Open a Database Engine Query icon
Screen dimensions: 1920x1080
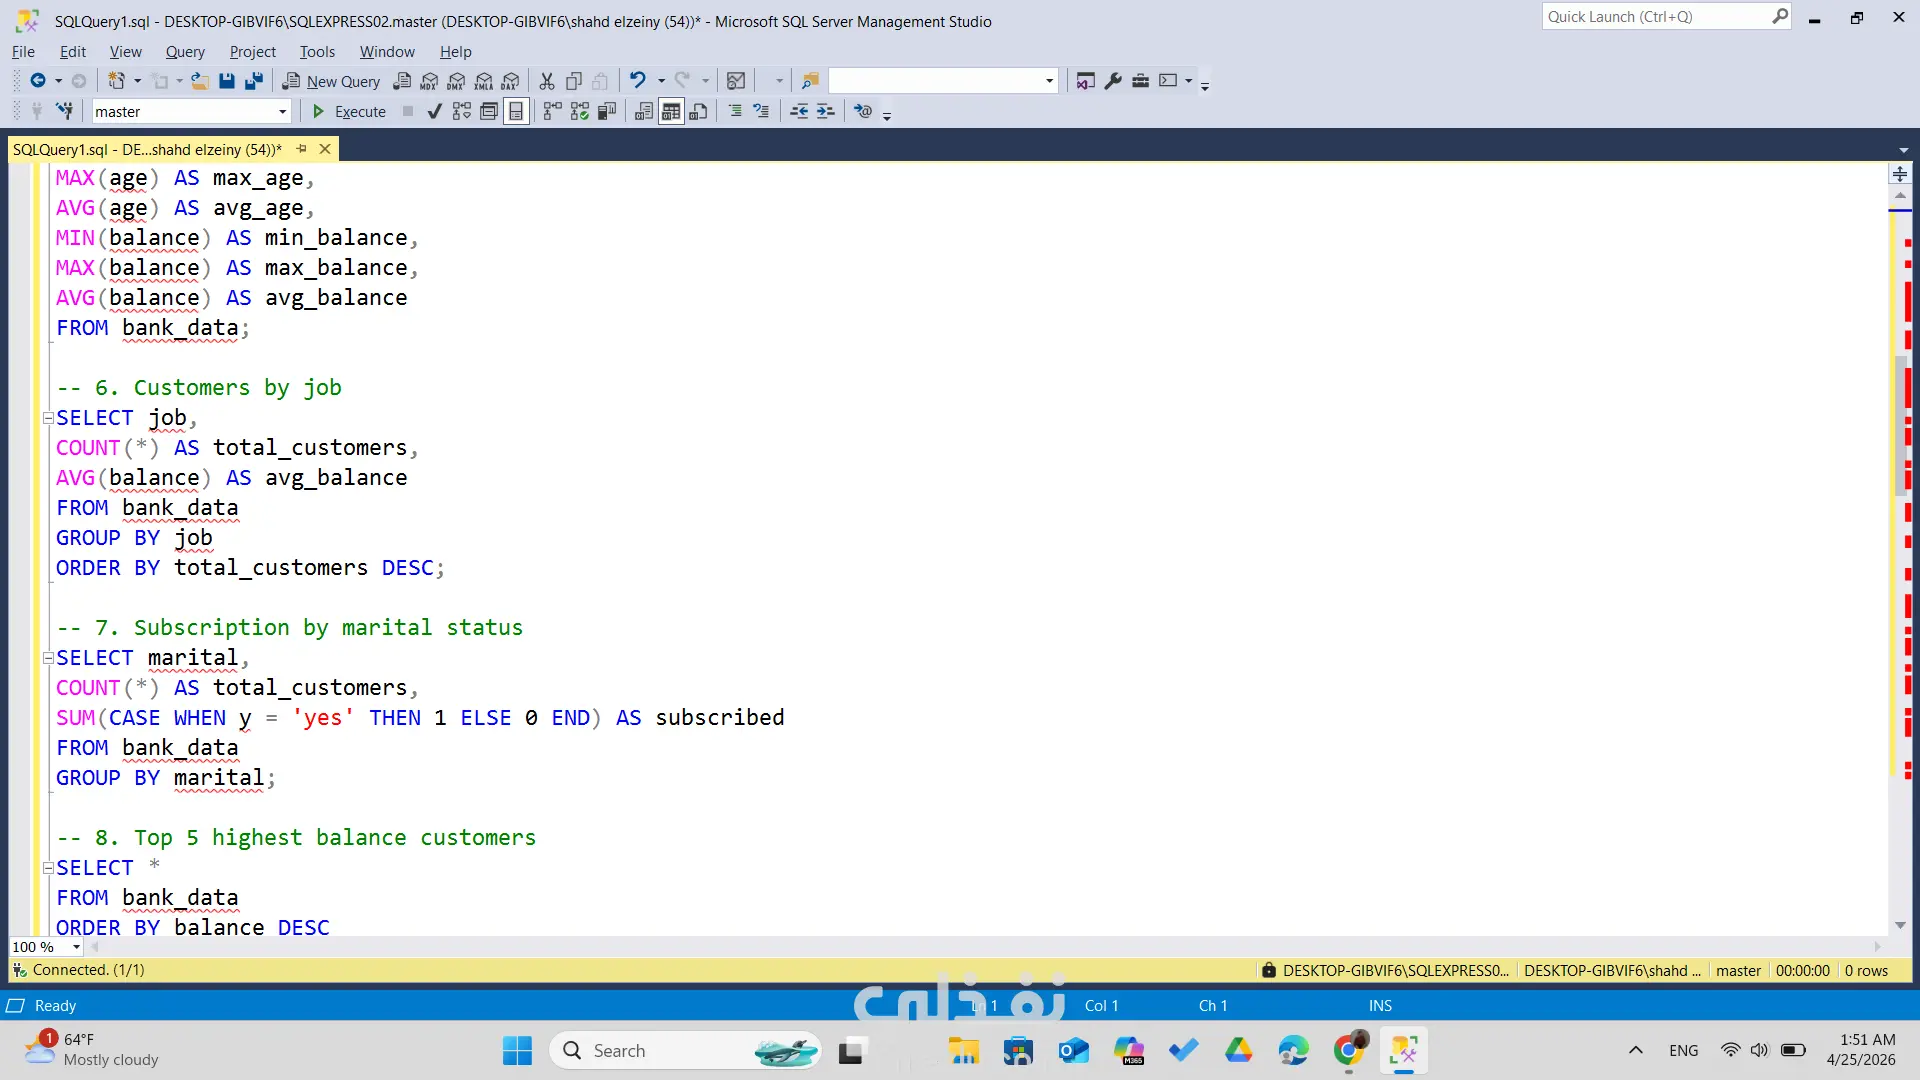tap(402, 81)
